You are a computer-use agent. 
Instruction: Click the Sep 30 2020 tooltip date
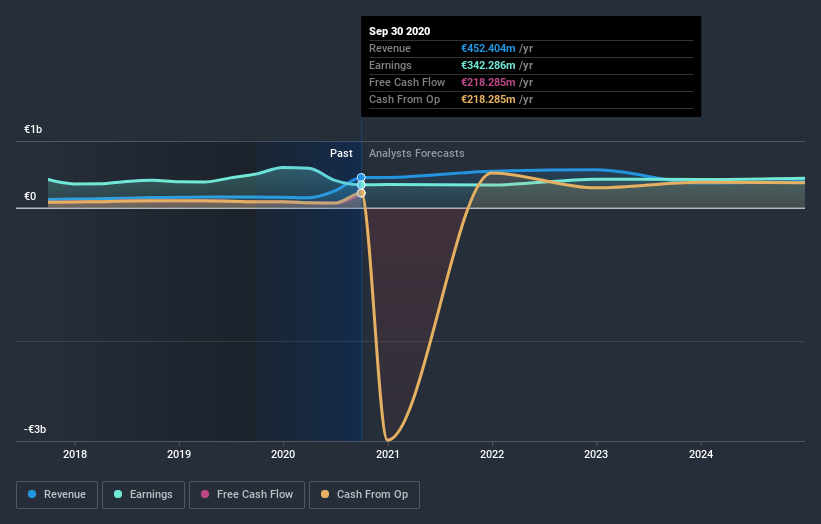click(x=400, y=31)
